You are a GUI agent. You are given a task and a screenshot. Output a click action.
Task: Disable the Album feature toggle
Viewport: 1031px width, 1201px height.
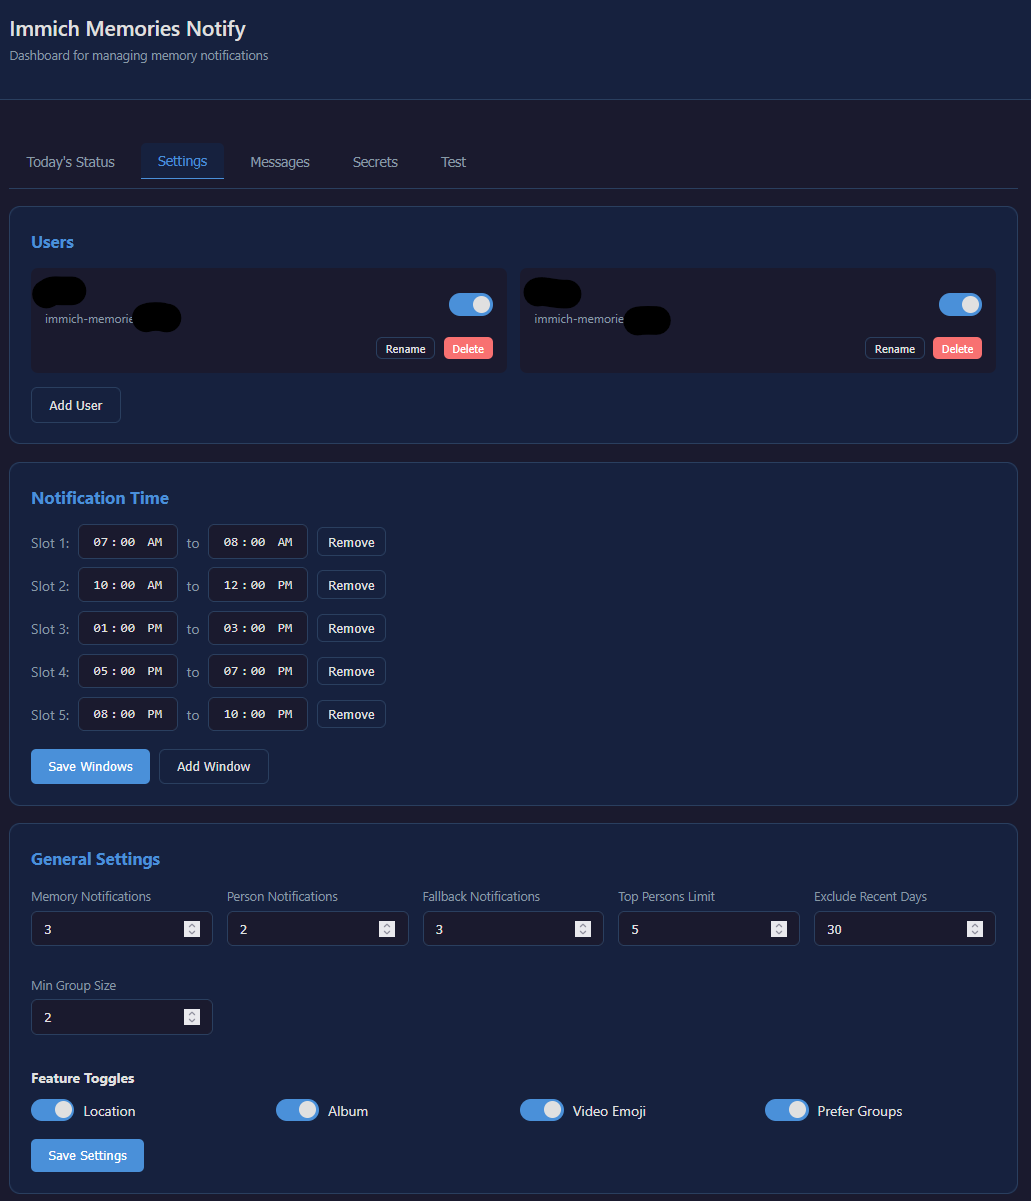pos(297,1110)
